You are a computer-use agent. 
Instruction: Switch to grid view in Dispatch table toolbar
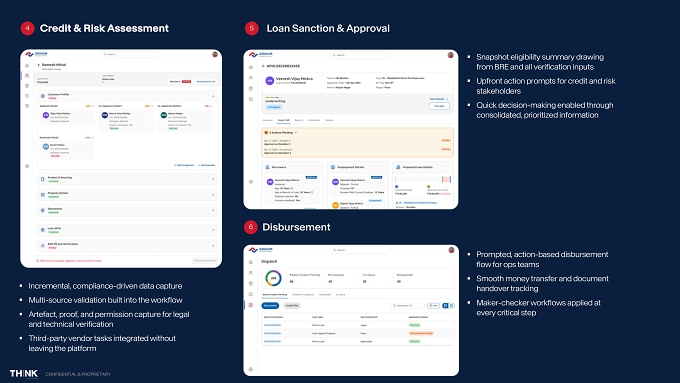click(451, 305)
